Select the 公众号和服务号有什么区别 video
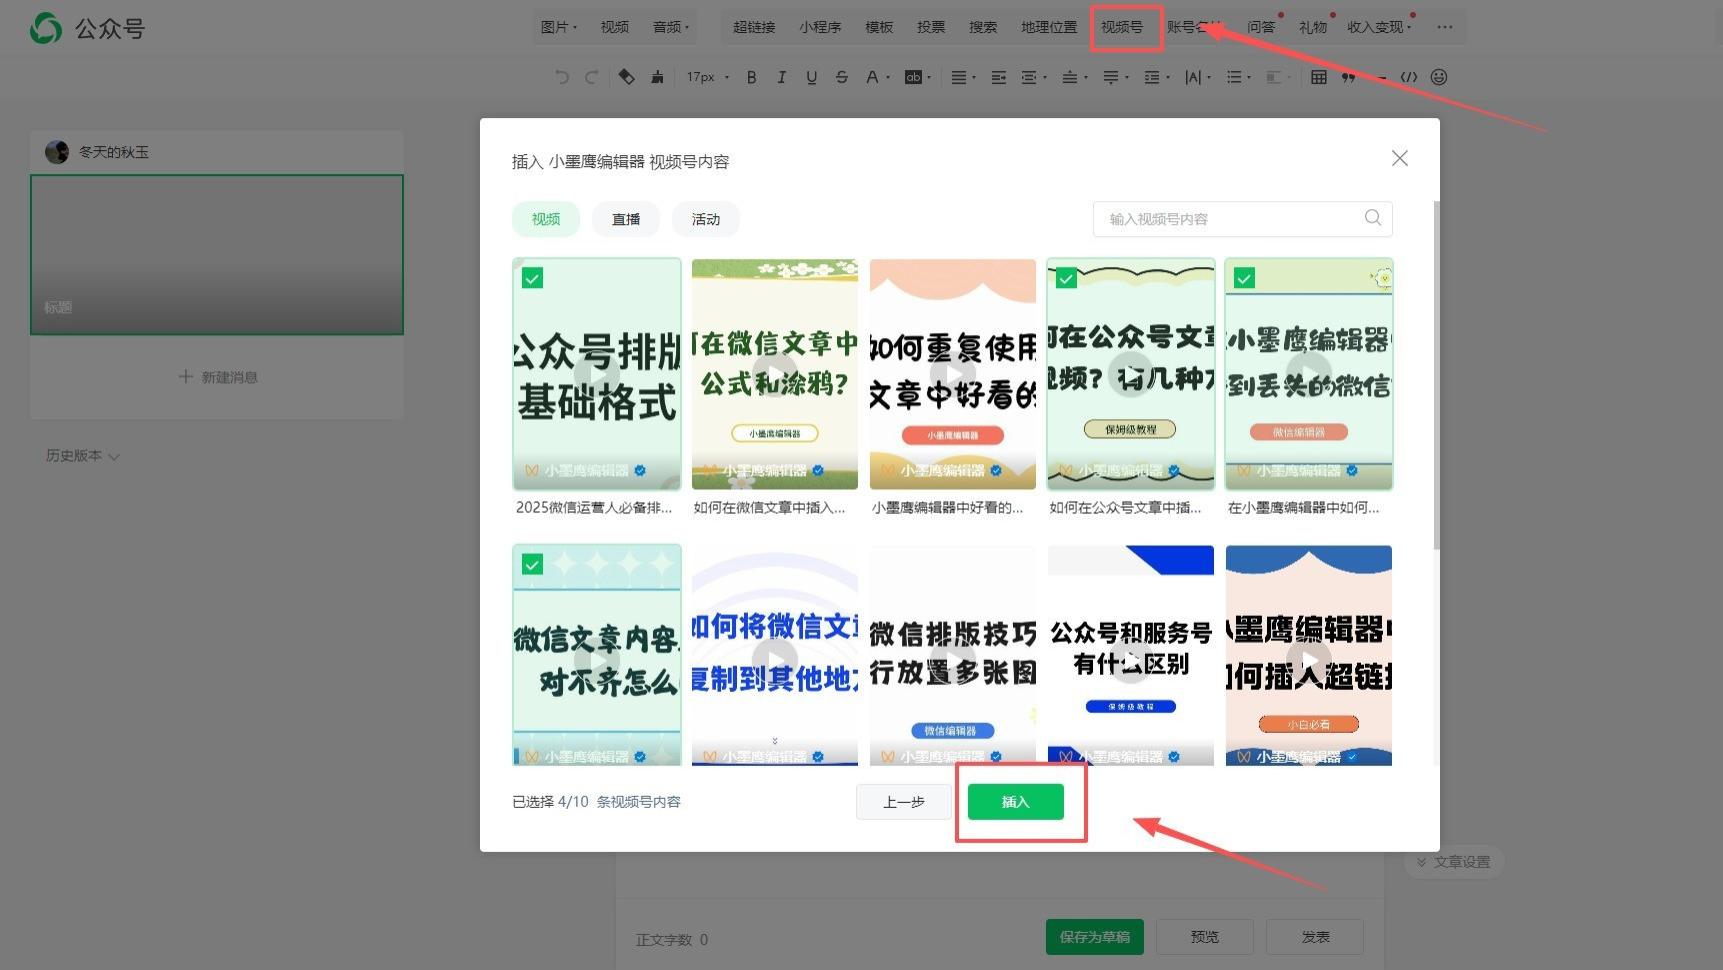 coord(1130,655)
